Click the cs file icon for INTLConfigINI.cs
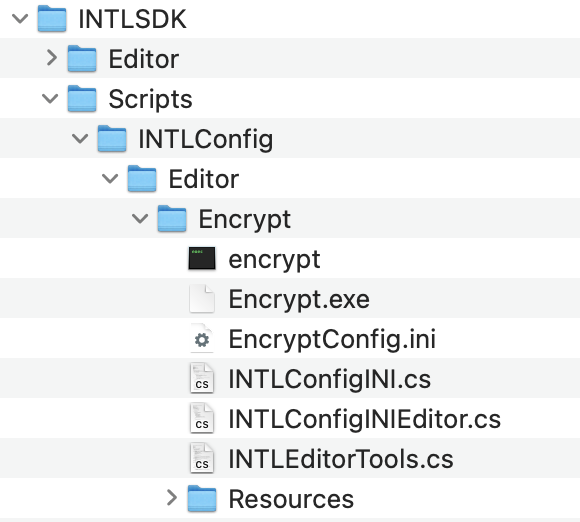580x522 pixels. coord(202,378)
